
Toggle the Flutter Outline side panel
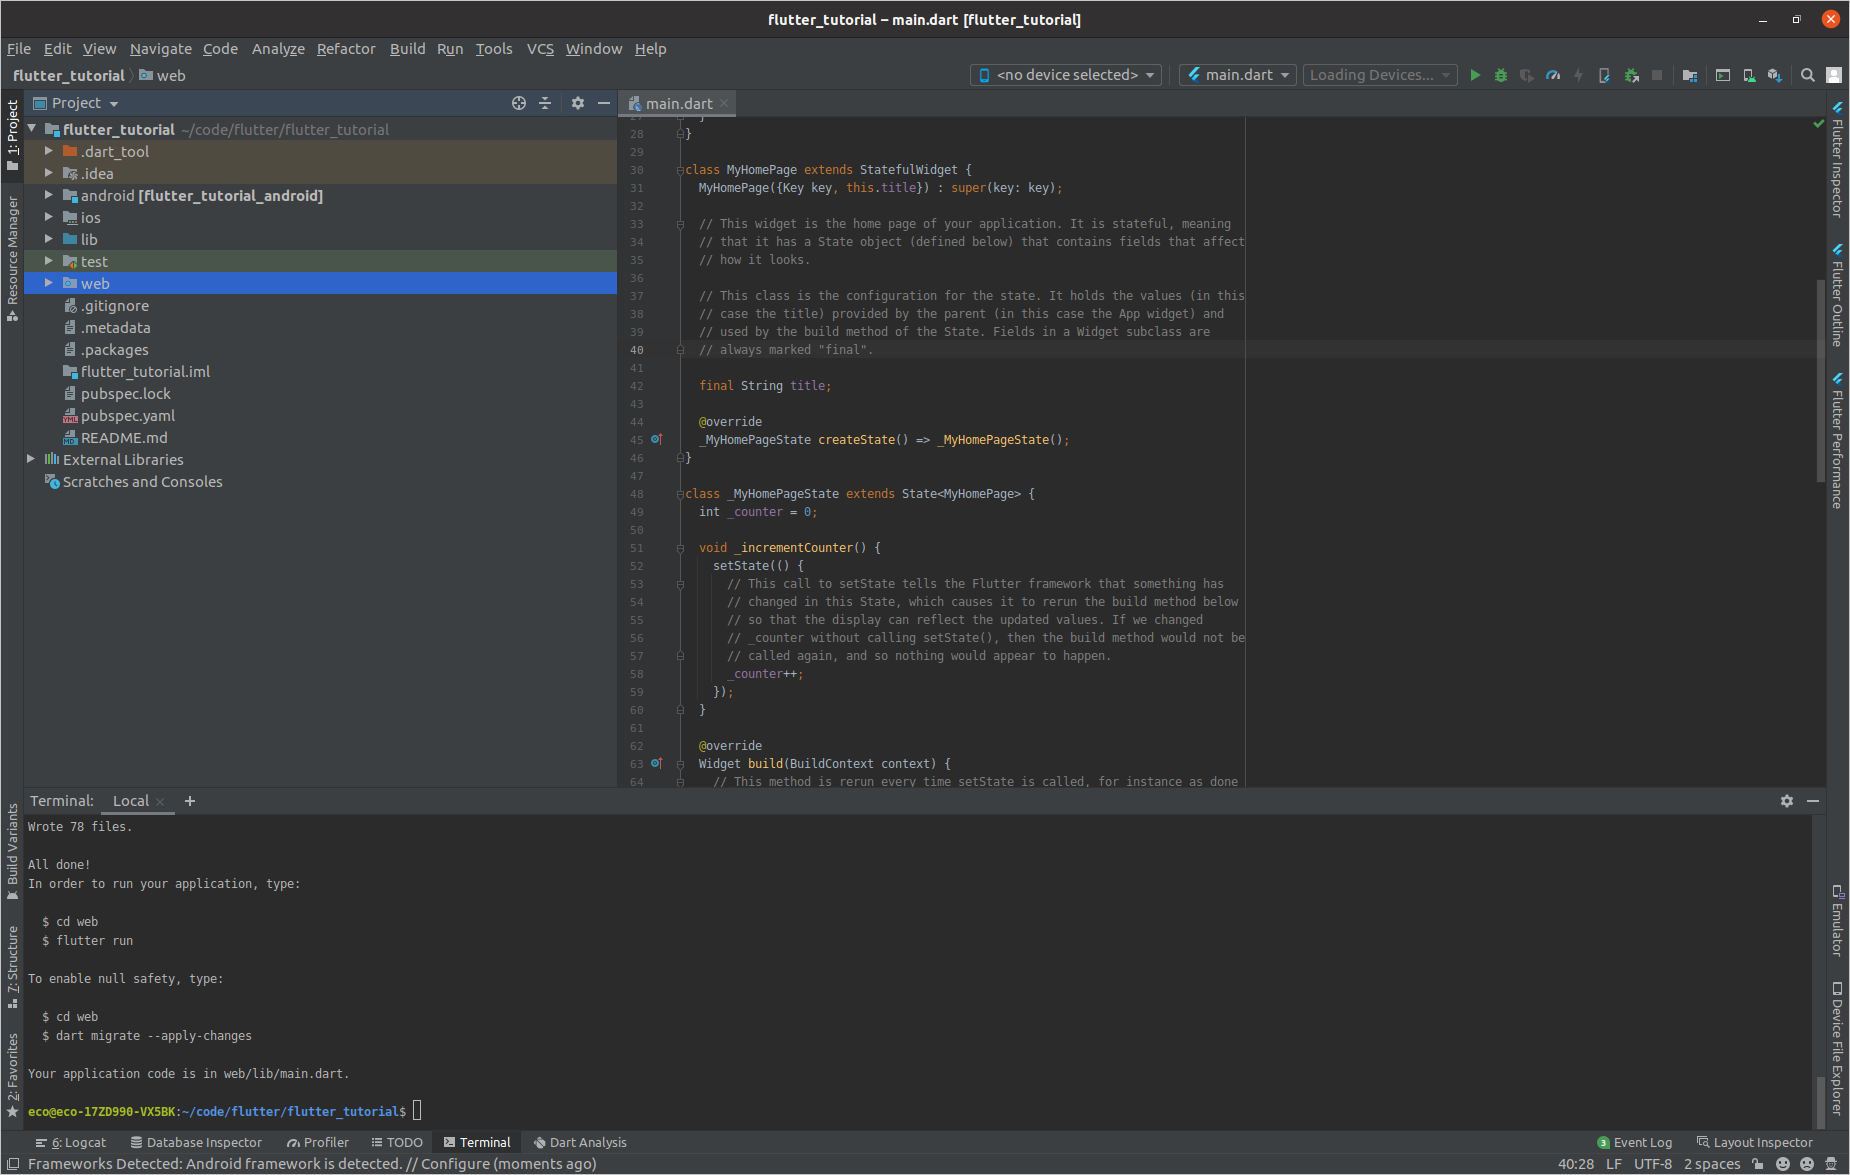(x=1837, y=296)
